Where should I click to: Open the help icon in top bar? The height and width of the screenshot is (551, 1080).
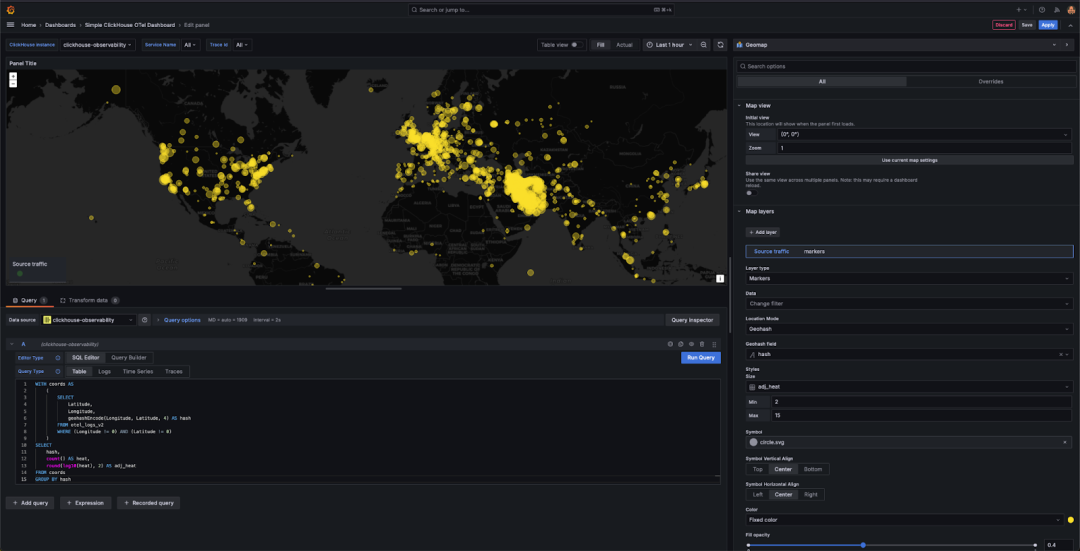[x=1041, y=9]
